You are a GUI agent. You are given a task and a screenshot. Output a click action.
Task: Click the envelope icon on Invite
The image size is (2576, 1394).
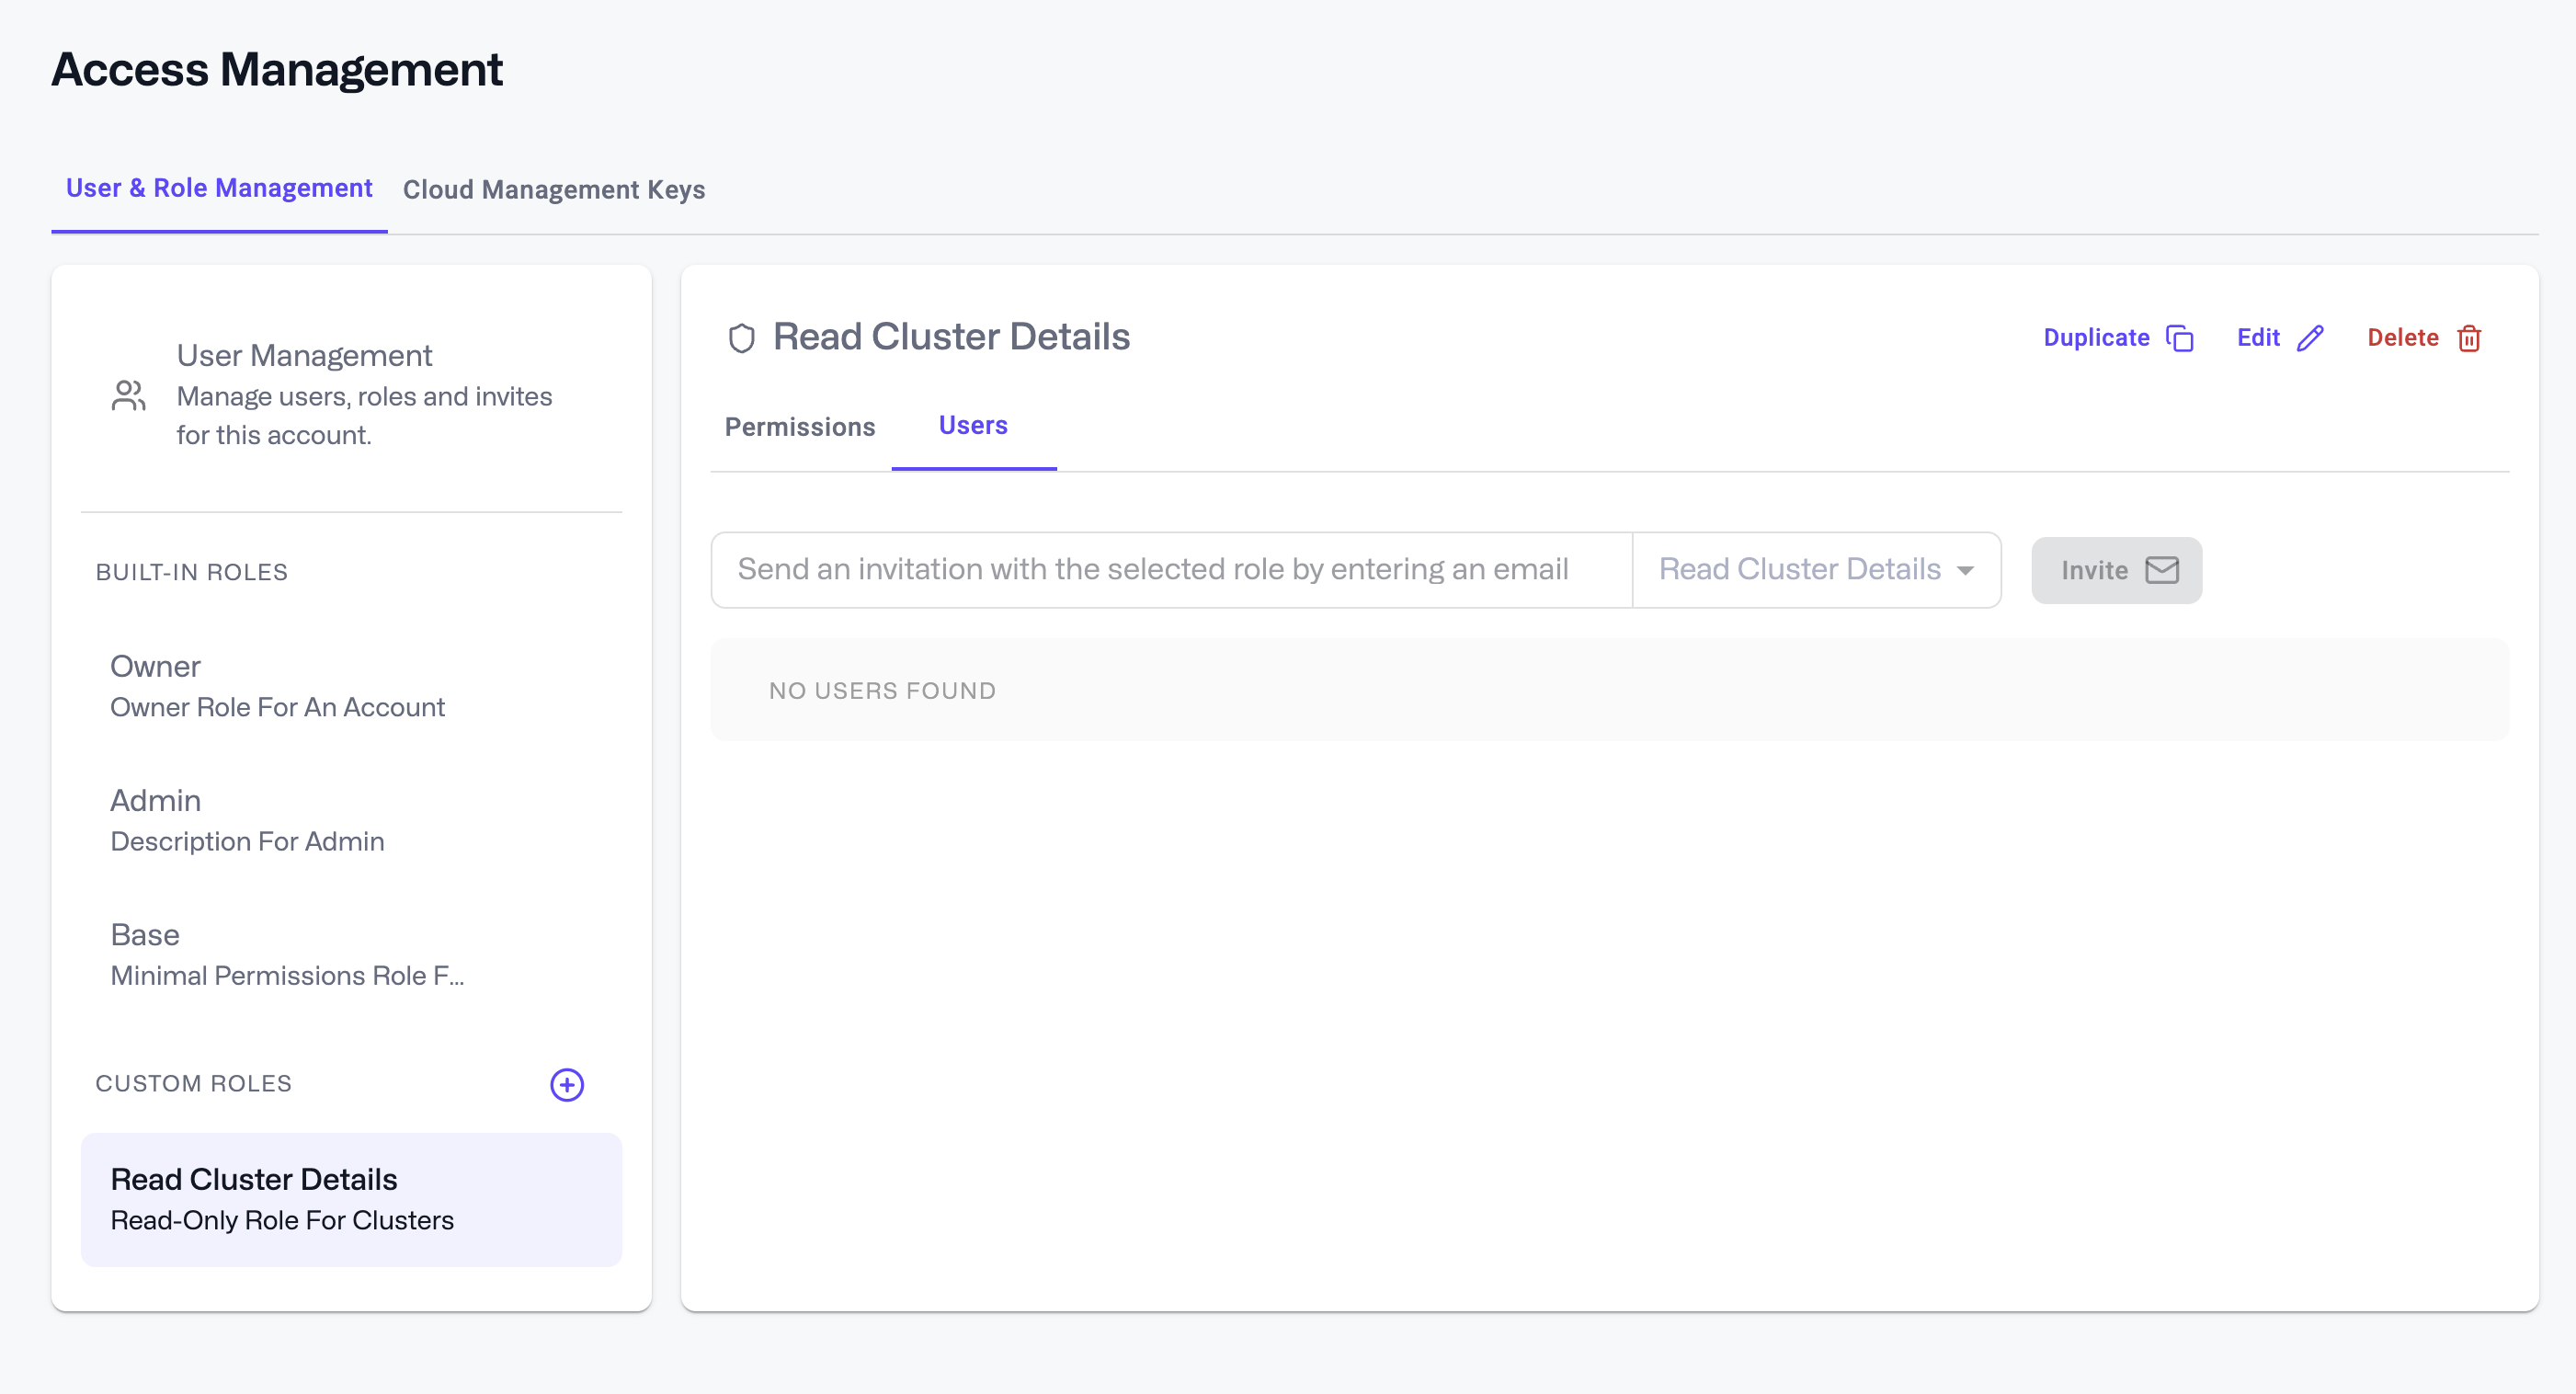click(2162, 570)
